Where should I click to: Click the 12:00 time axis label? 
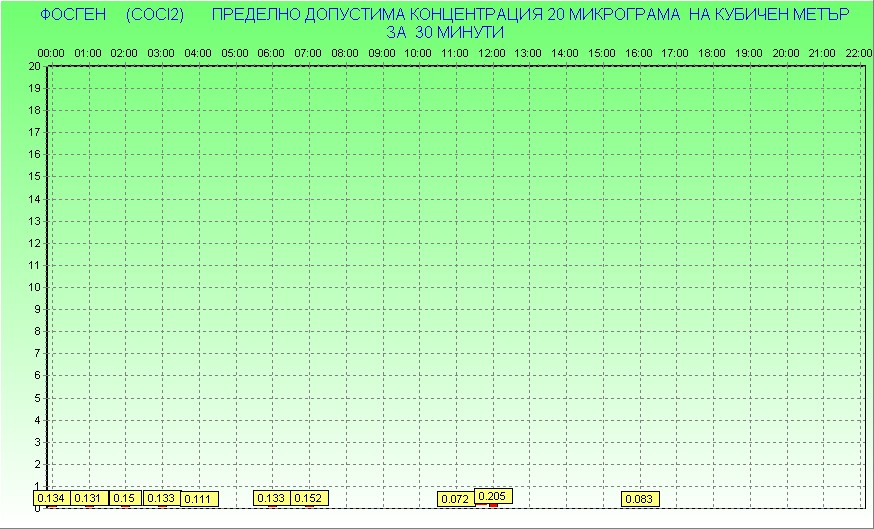492,52
